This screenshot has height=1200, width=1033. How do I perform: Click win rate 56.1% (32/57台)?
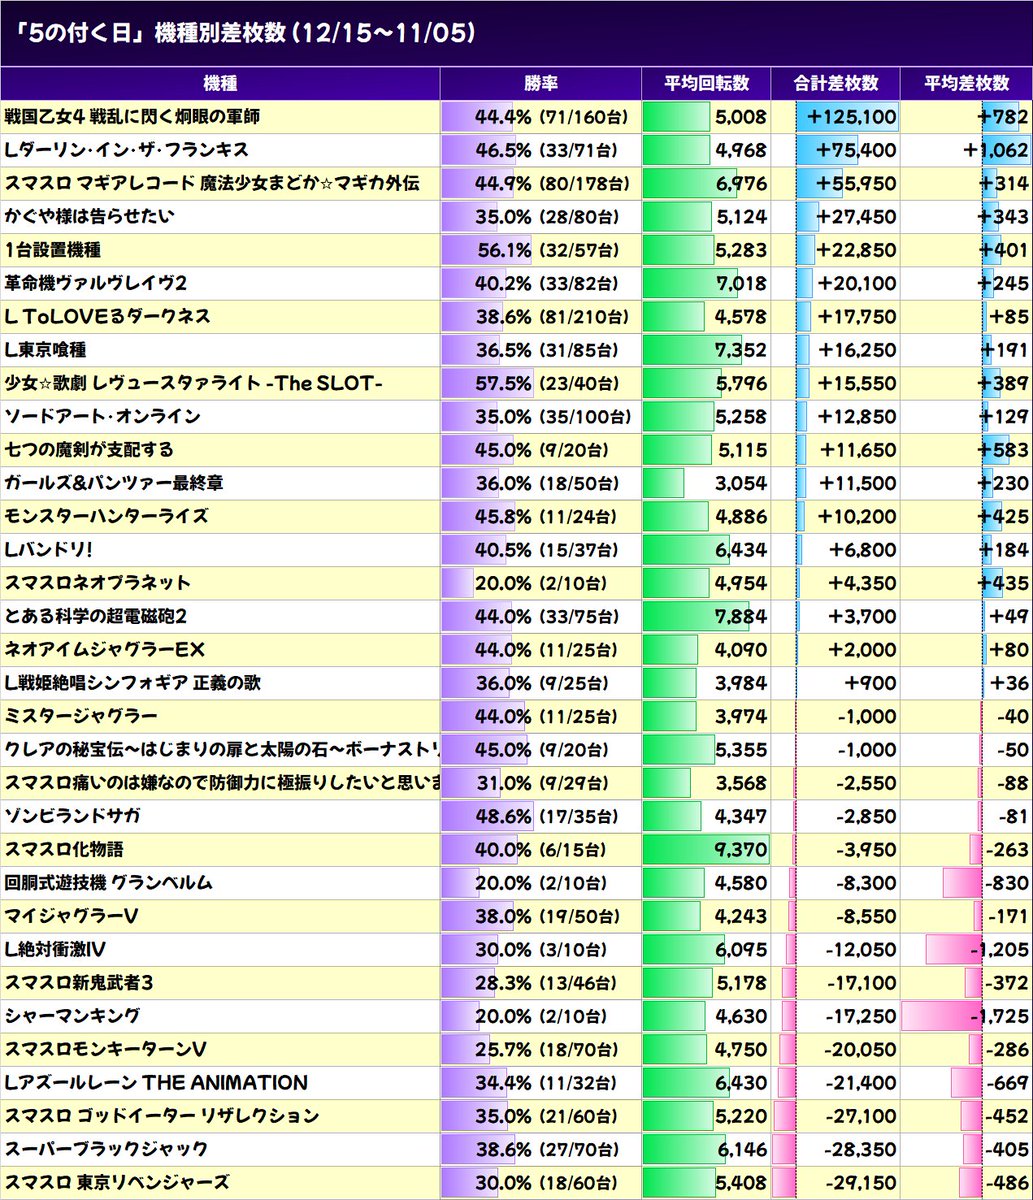click(x=547, y=251)
